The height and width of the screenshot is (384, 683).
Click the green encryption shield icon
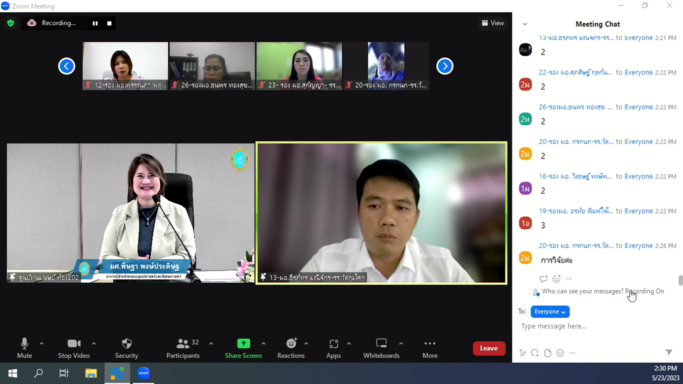coord(10,23)
